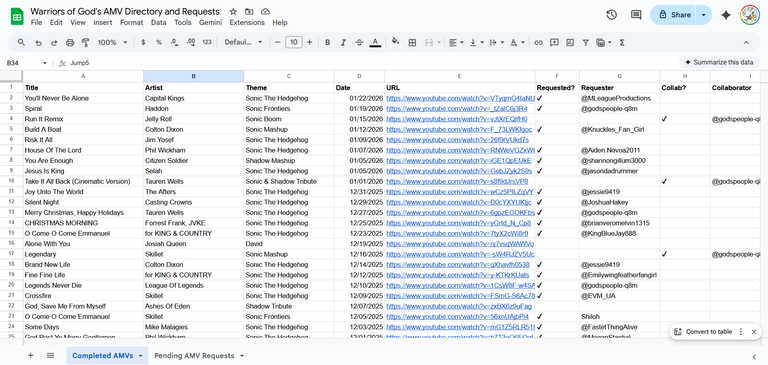Screen dimensions: 768x365
Task: Select column C header
Action: click(x=289, y=76)
